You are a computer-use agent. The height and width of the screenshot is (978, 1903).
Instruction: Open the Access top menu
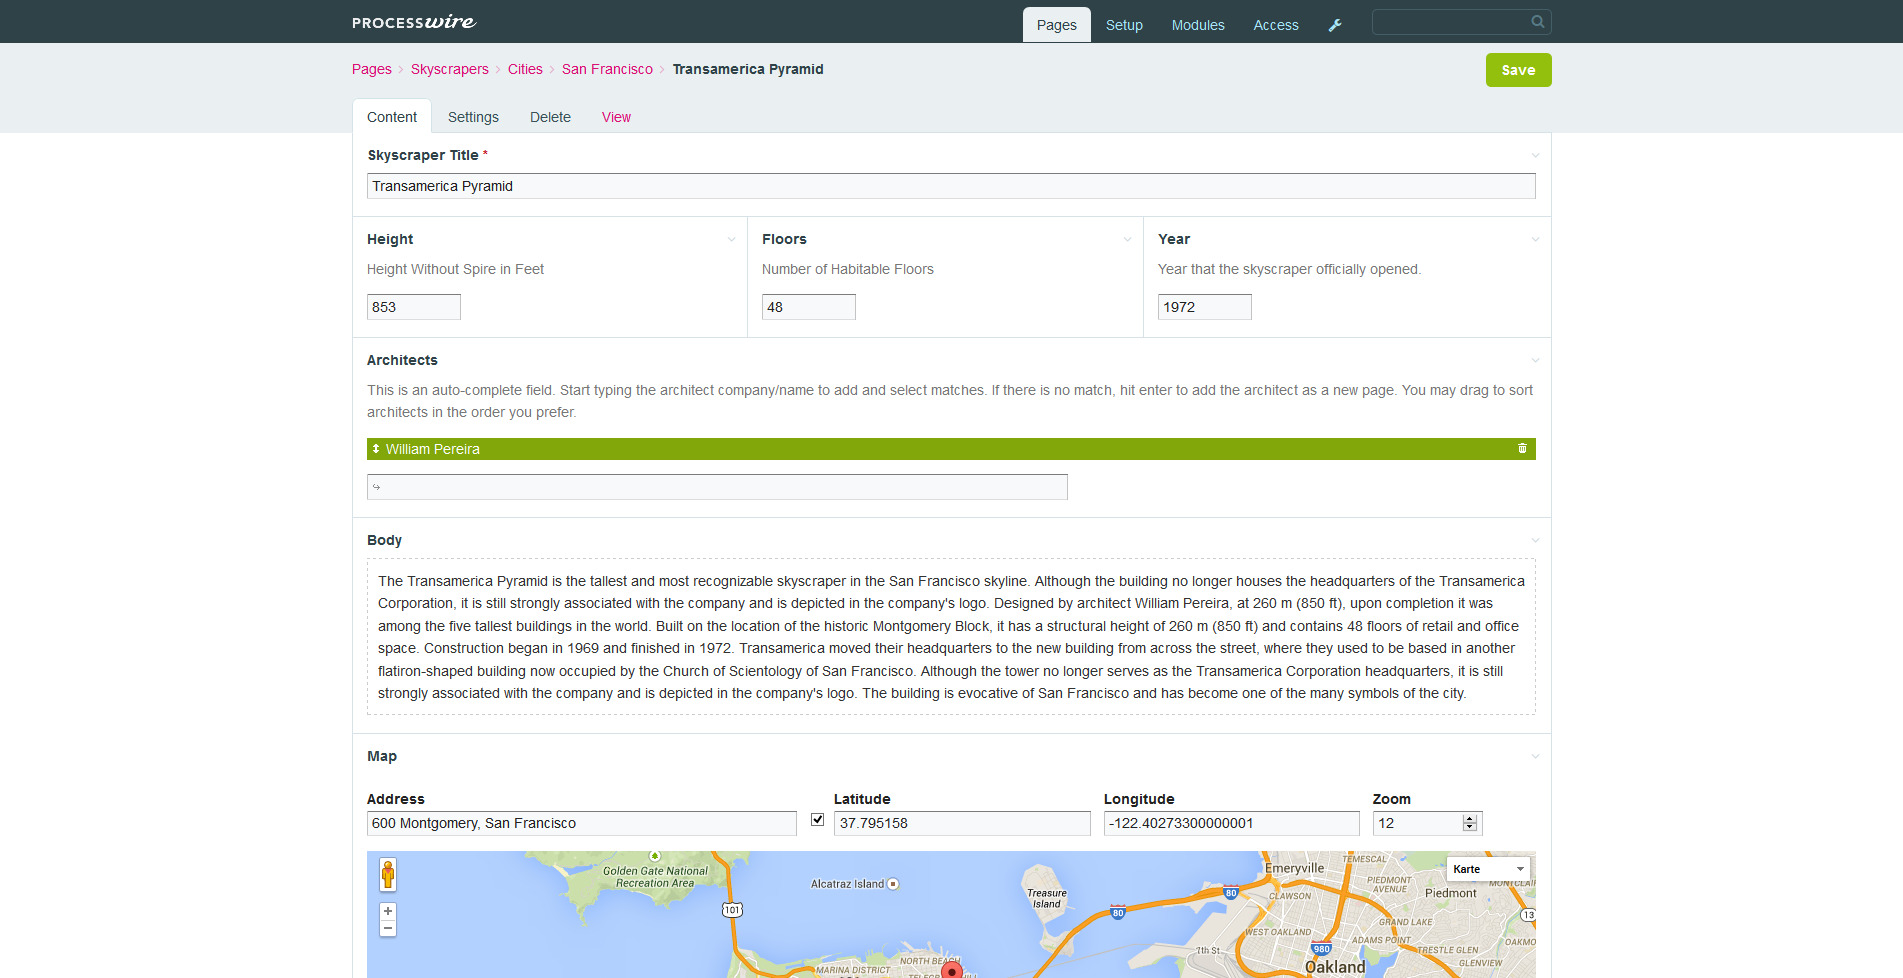pyautogui.click(x=1276, y=25)
